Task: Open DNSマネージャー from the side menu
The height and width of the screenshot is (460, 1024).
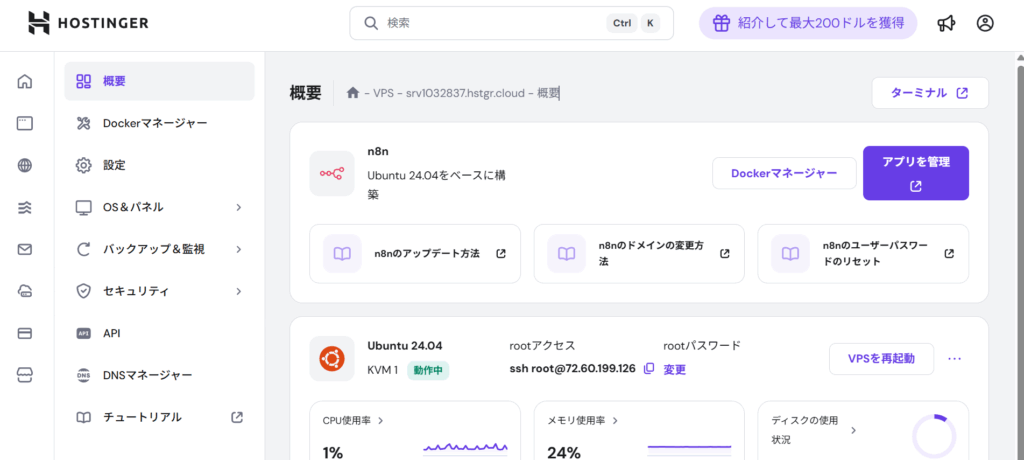Action: (x=147, y=375)
